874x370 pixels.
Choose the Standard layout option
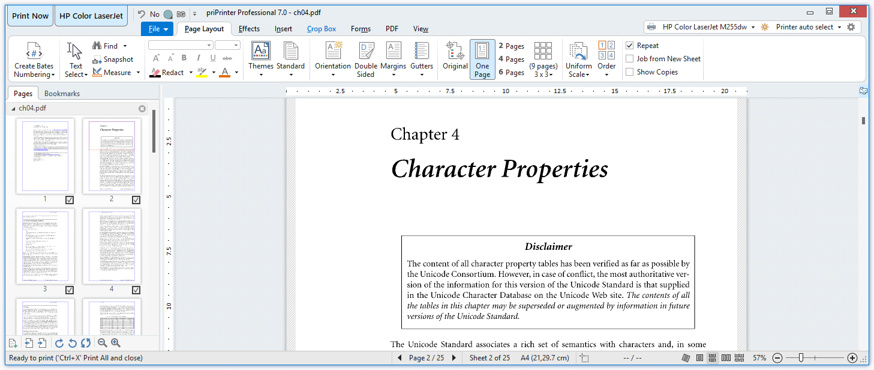coord(290,60)
